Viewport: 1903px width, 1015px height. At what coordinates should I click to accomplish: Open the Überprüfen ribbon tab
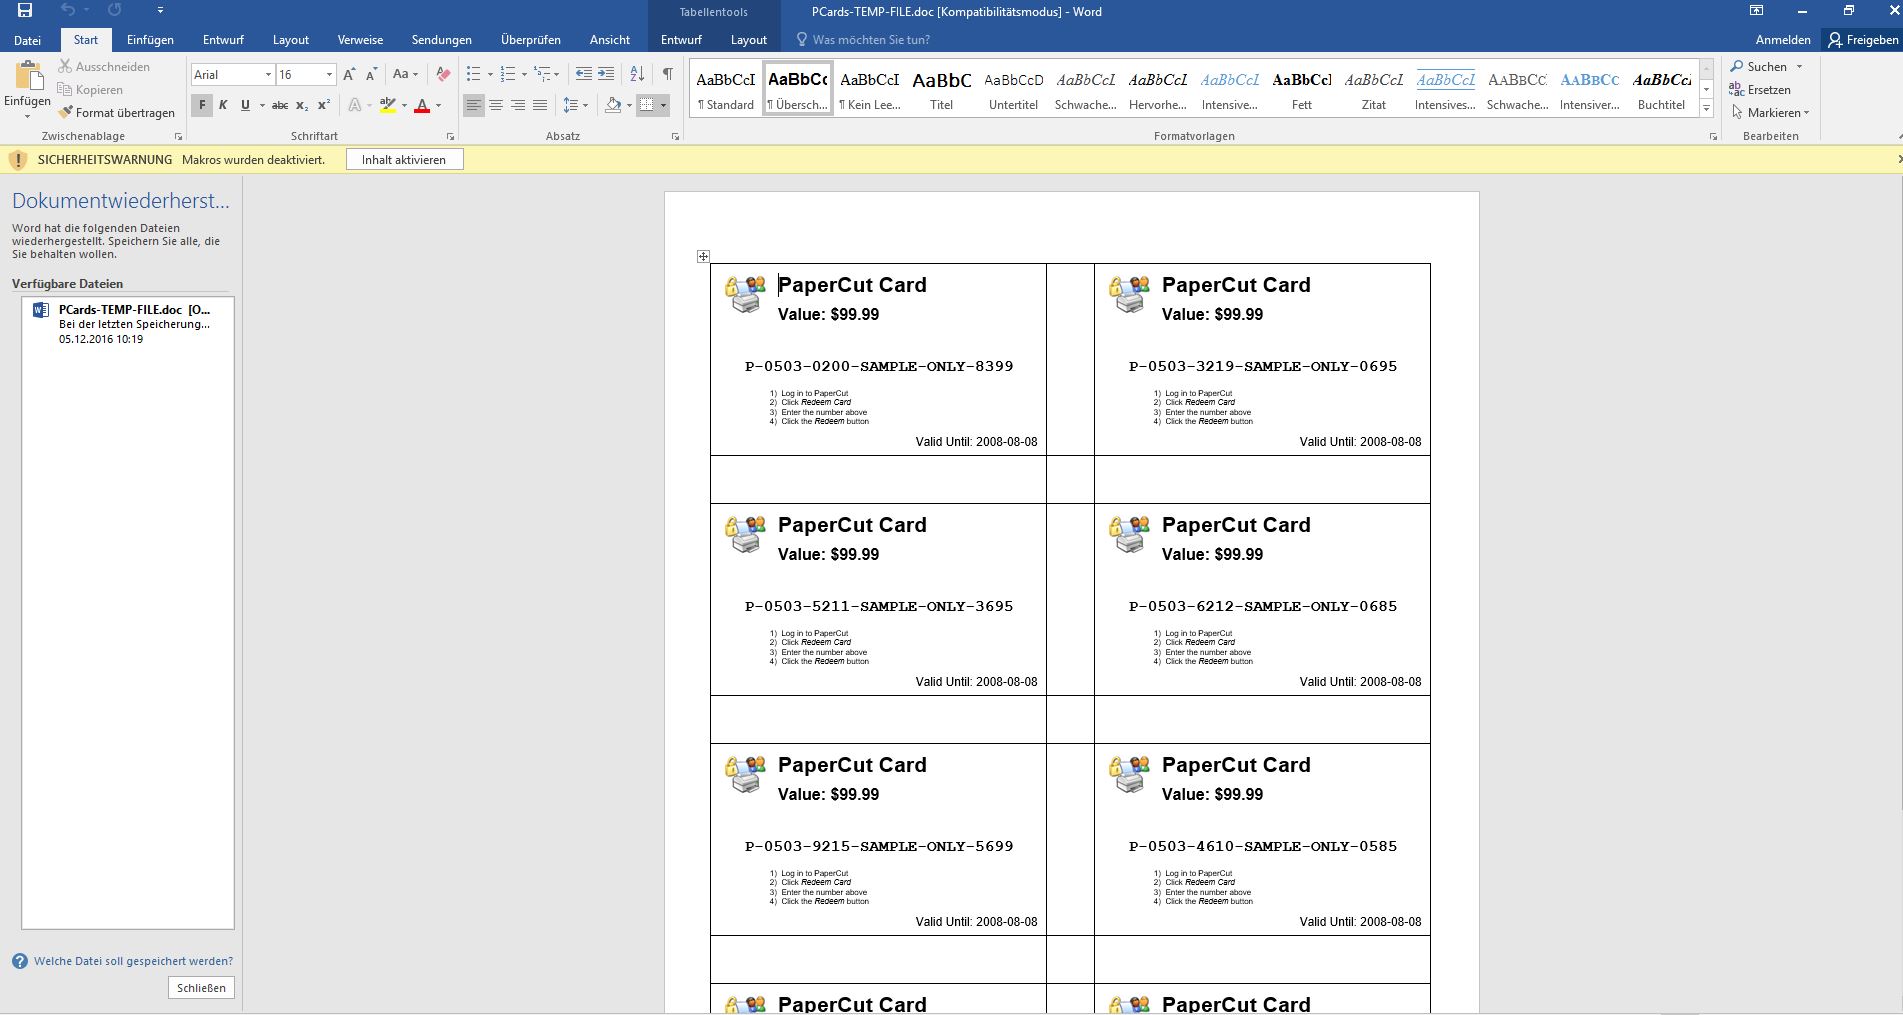tap(530, 40)
